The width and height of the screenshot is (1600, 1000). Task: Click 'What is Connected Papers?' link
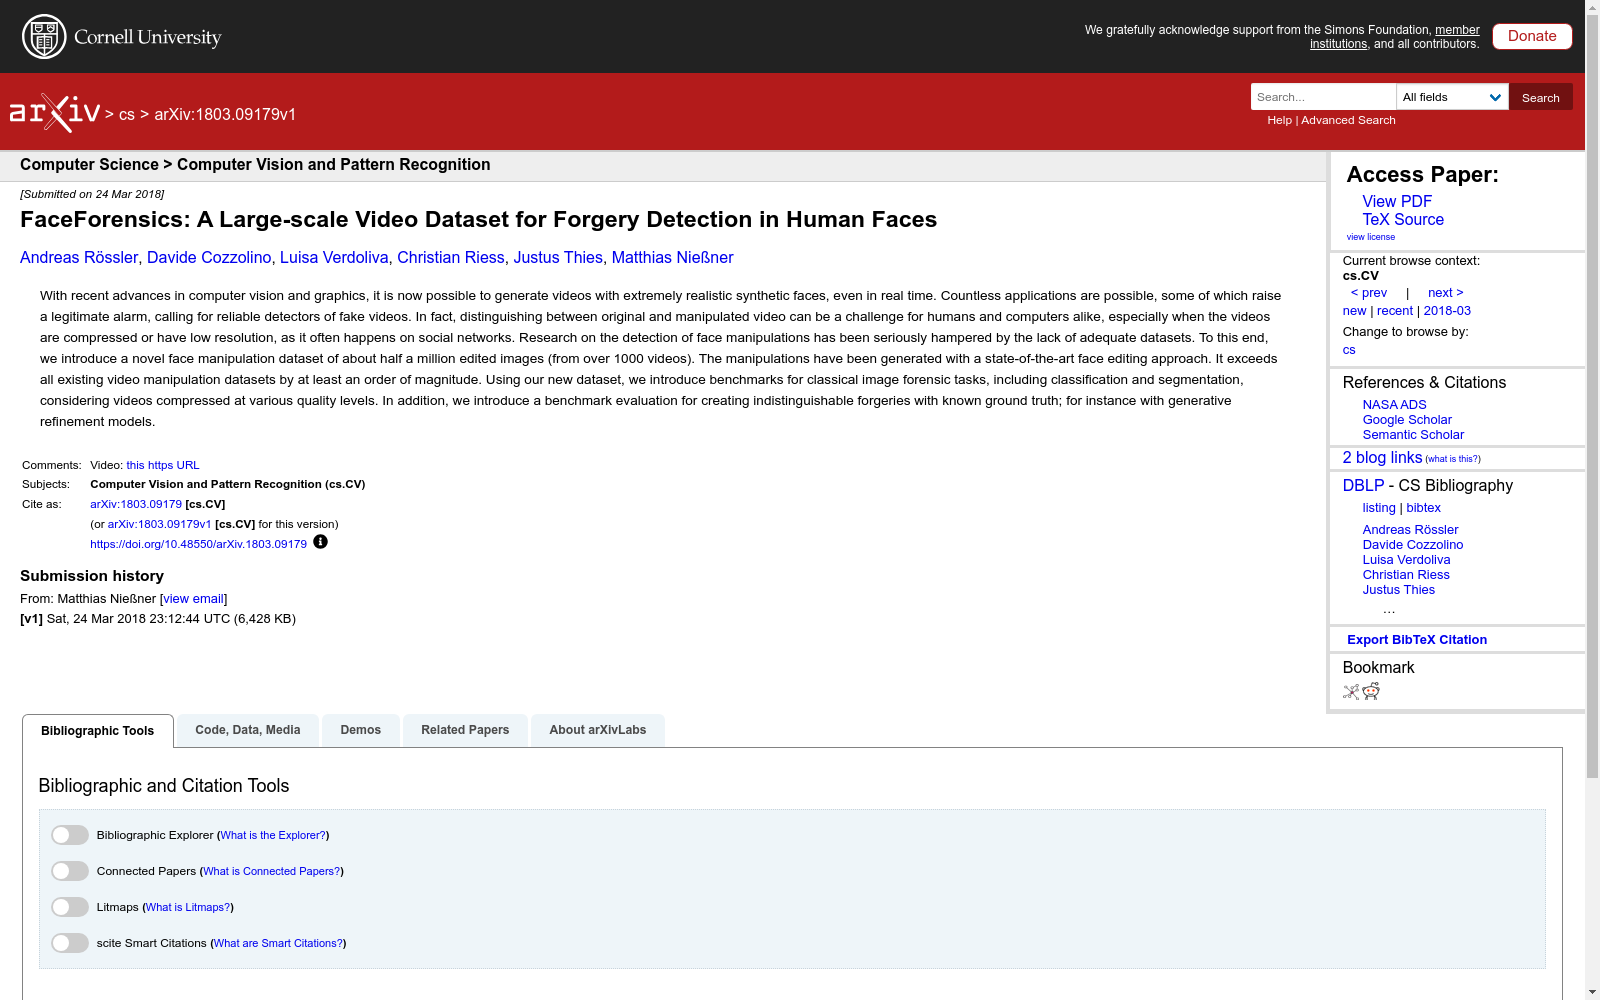(272, 871)
